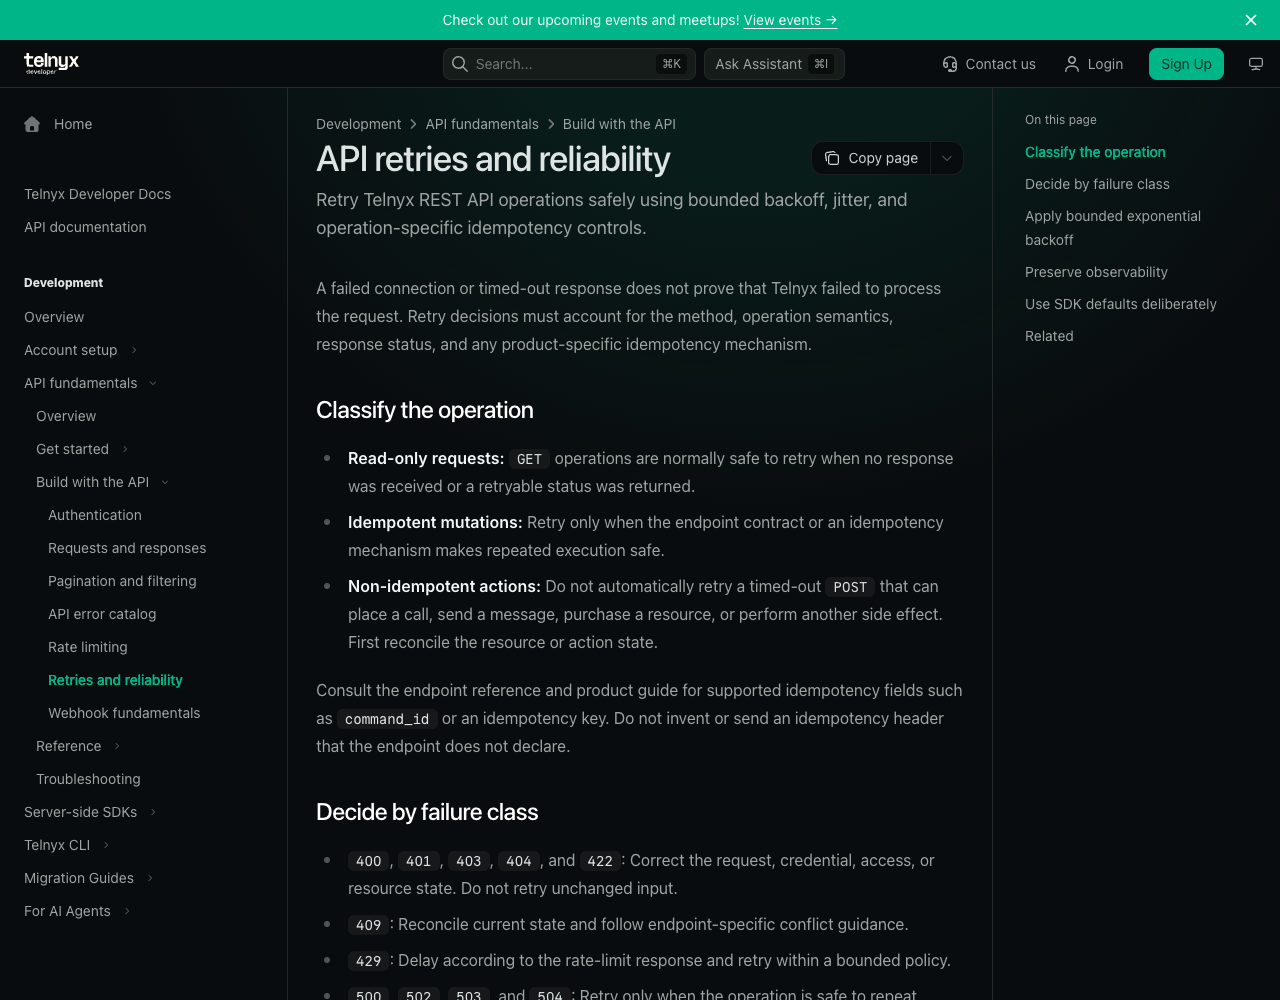Expand the Migration Guides chevron
The height and width of the screenshot is (1000, 1280).
point(150,878)
